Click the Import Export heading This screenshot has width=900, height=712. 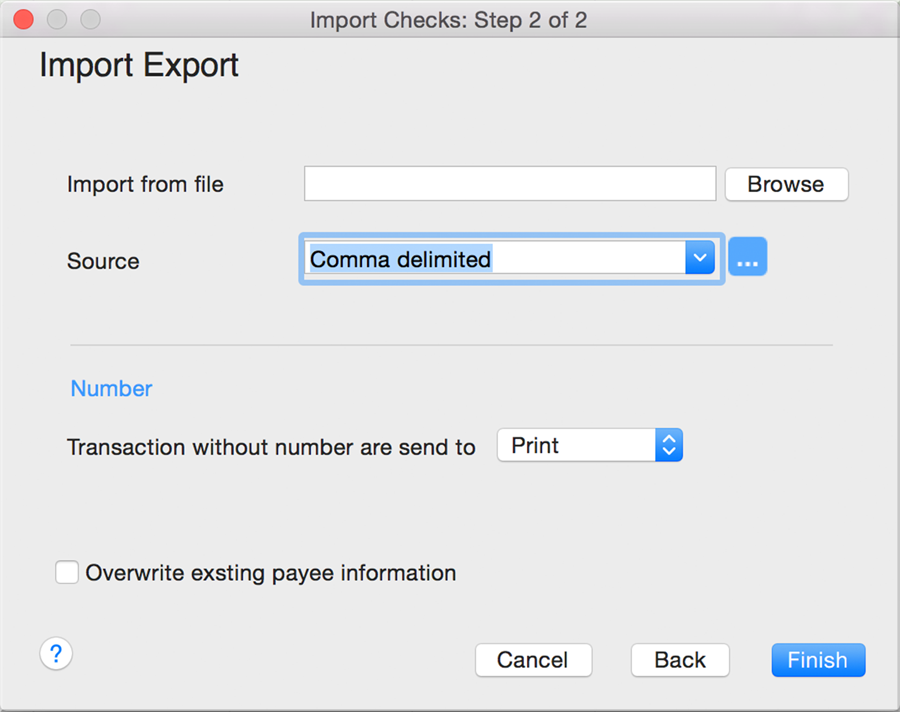(139, 65)
